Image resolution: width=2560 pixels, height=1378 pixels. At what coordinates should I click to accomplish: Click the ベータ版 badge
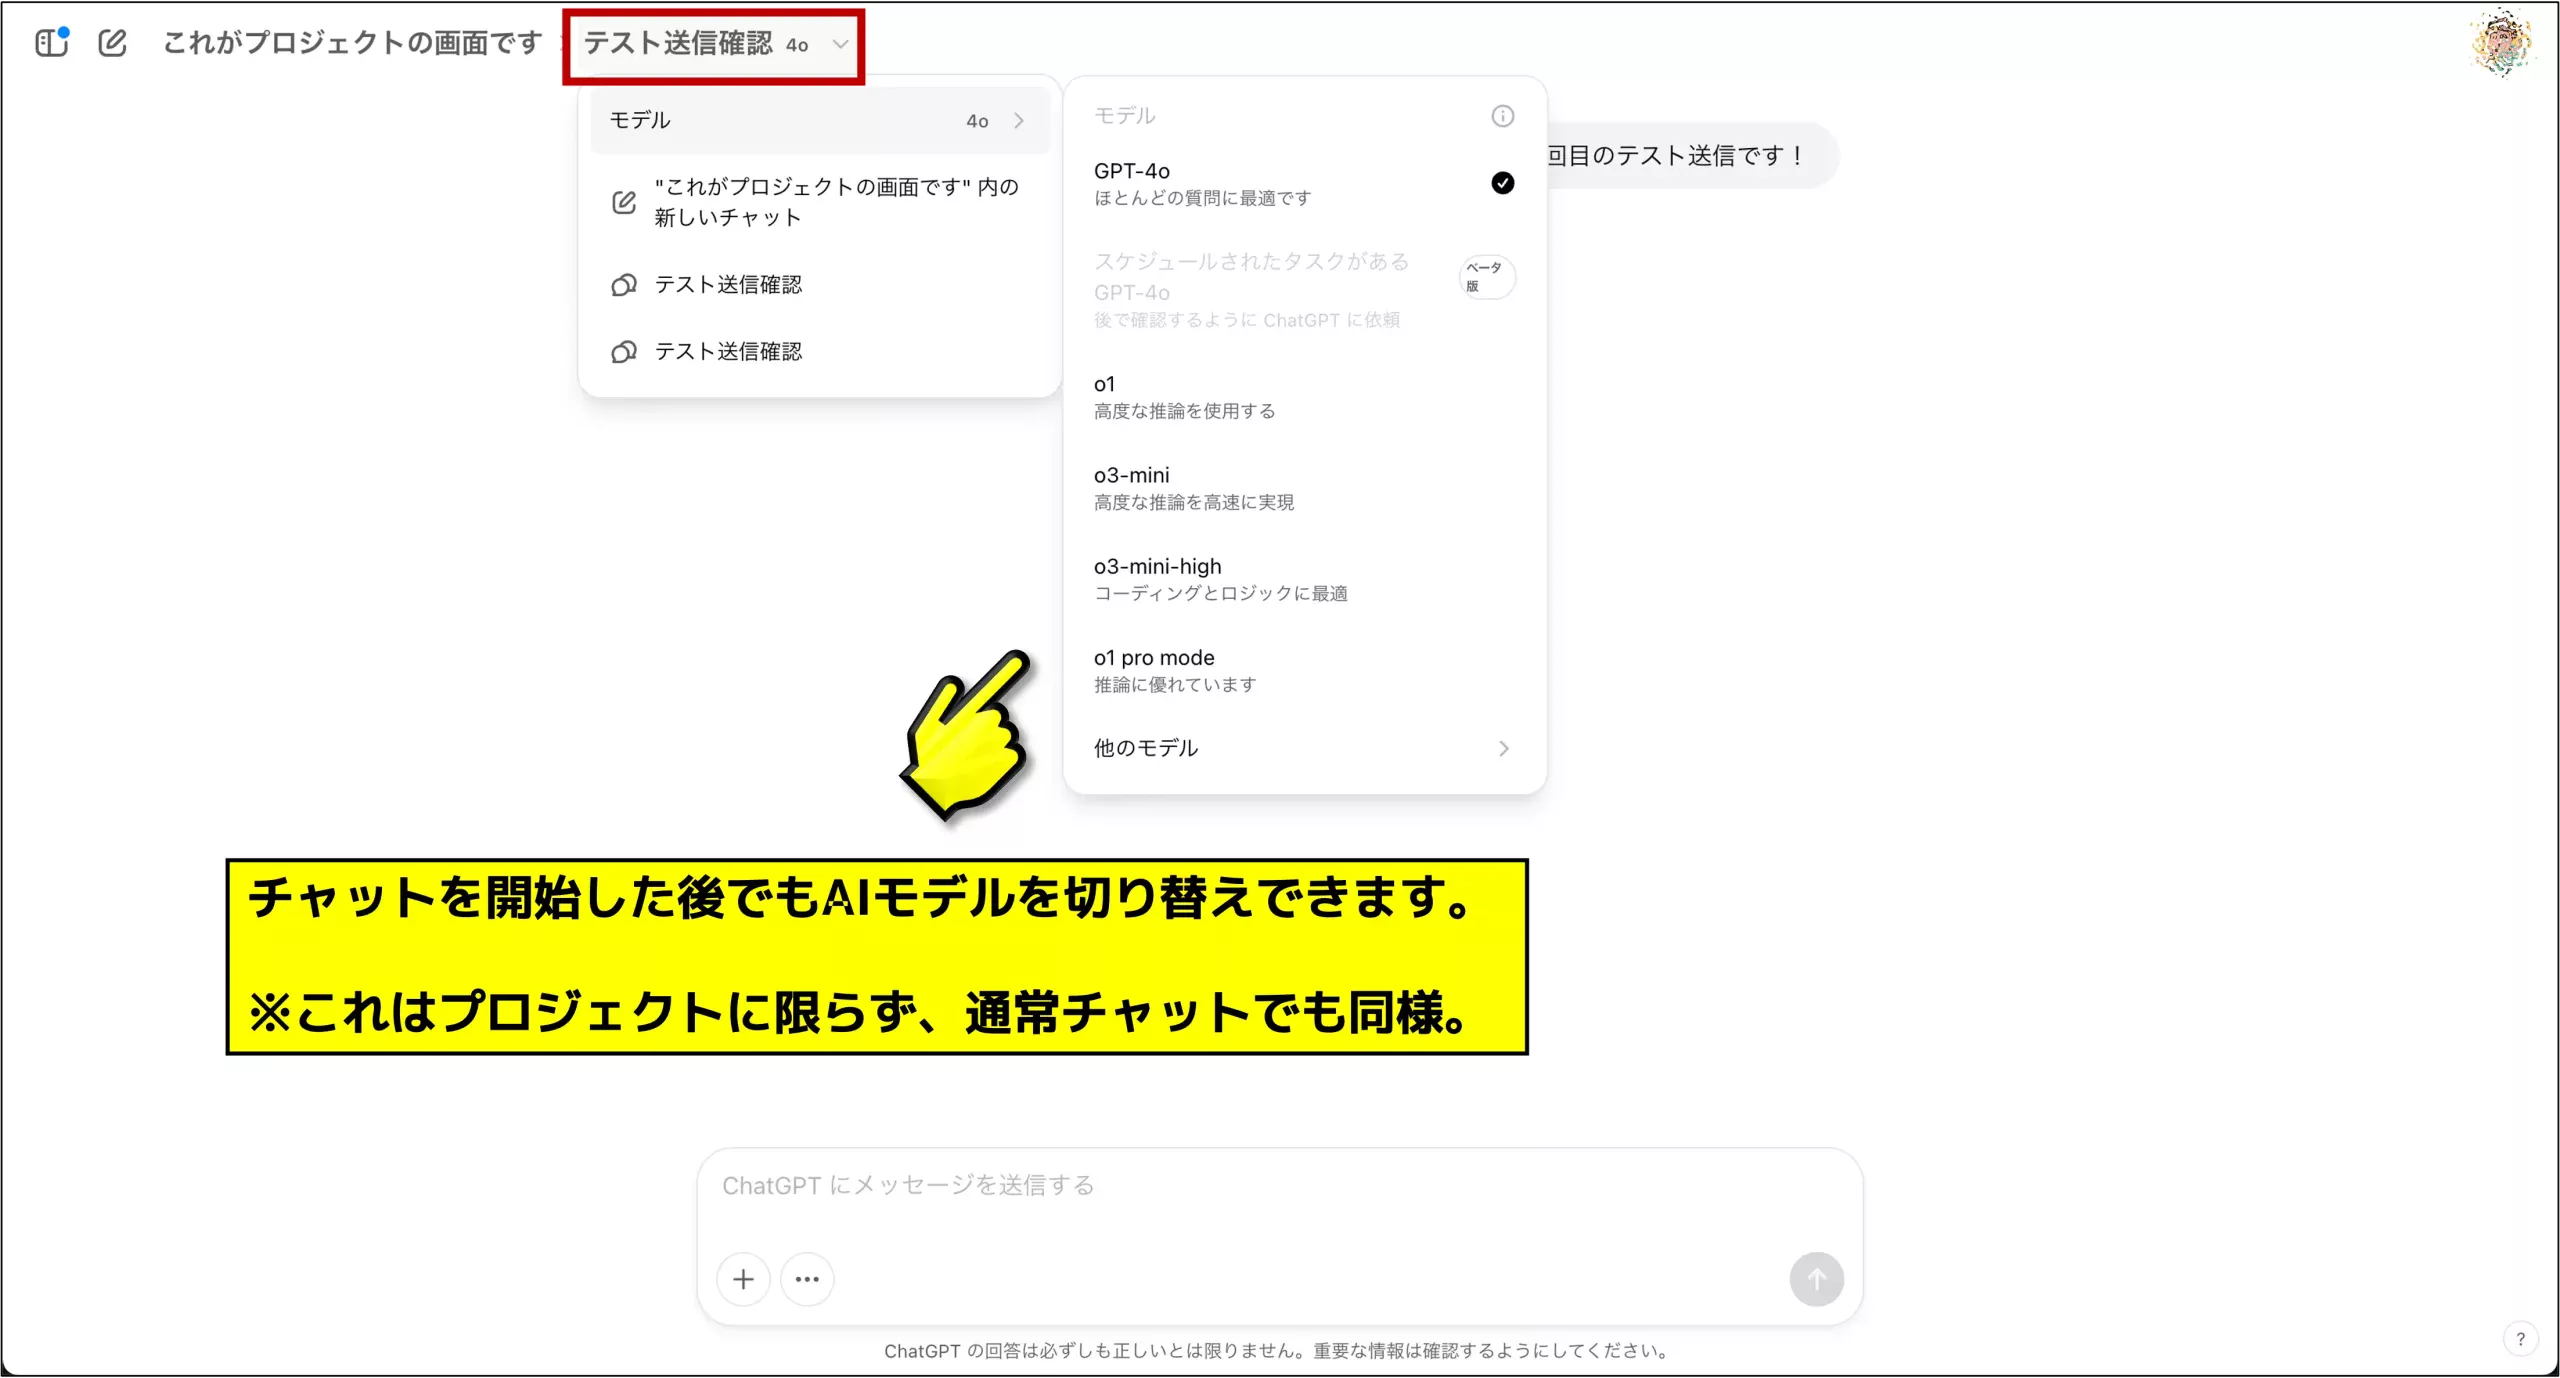click(1487, 277)
